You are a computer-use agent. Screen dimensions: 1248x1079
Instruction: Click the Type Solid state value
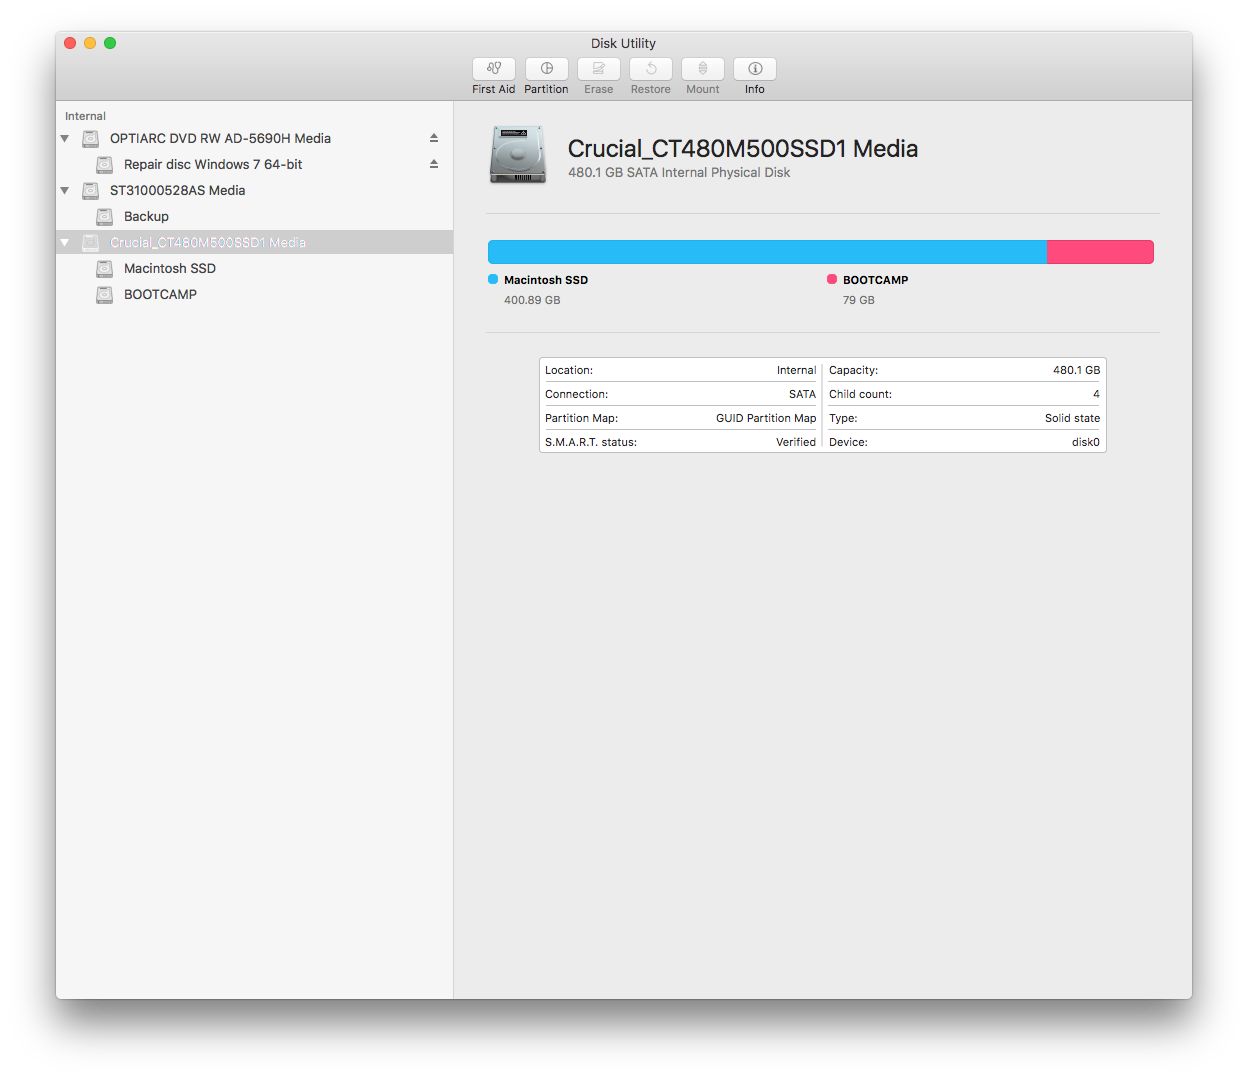point(1072,418)
